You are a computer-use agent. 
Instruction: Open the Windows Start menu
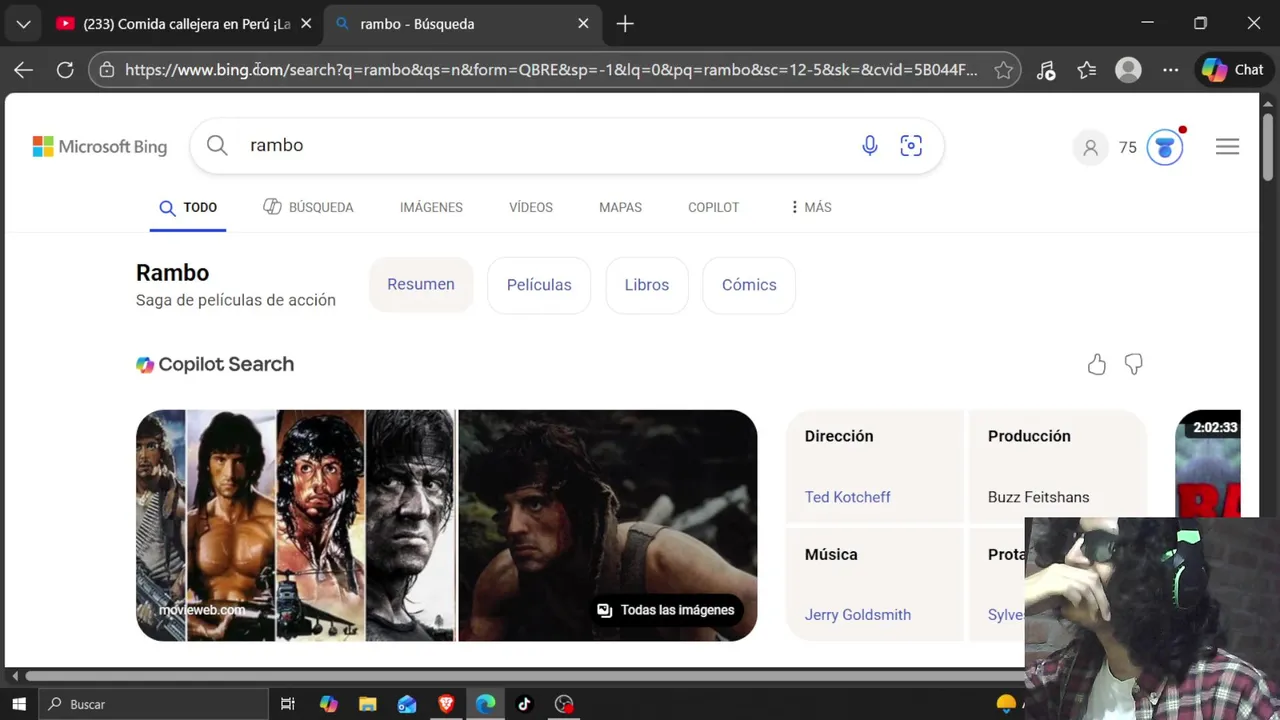point(19,704)
